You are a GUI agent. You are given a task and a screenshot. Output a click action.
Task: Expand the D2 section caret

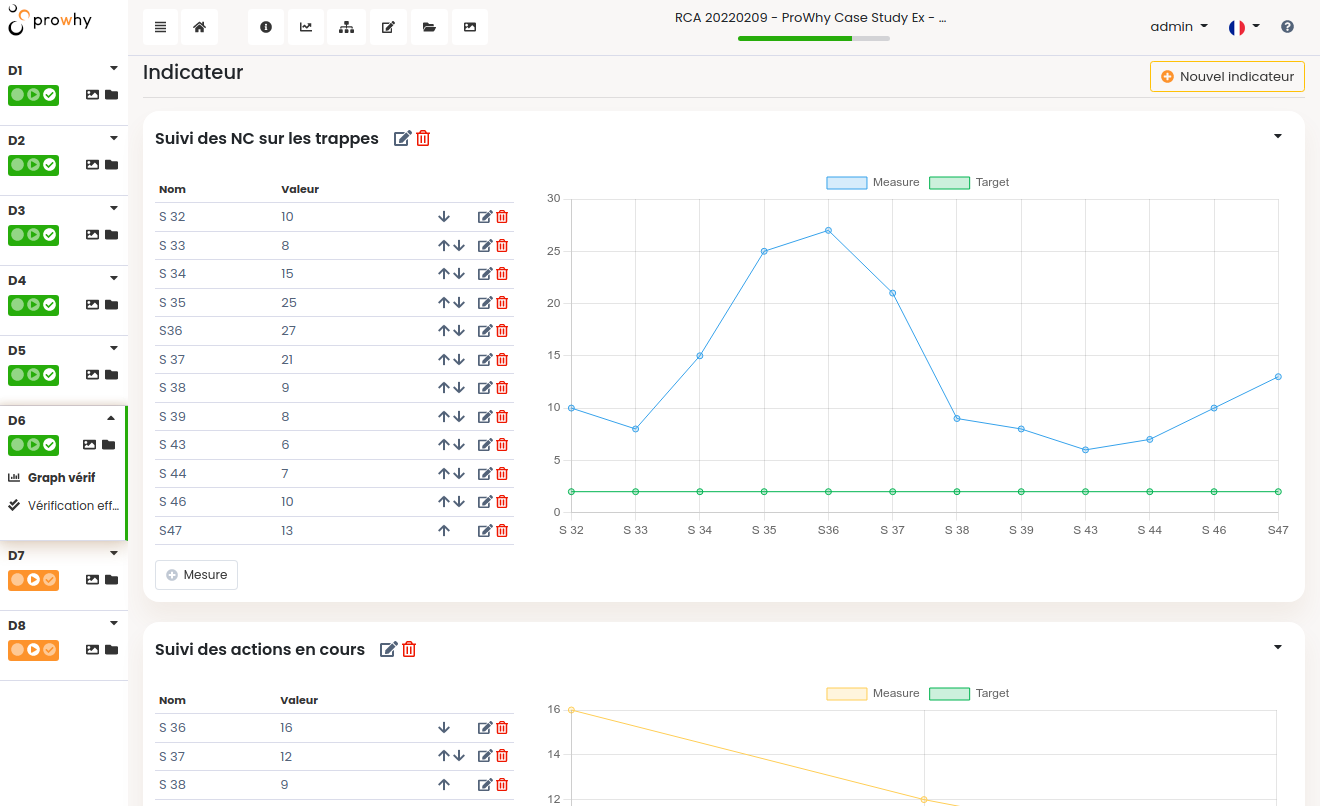tap(114, 139)
